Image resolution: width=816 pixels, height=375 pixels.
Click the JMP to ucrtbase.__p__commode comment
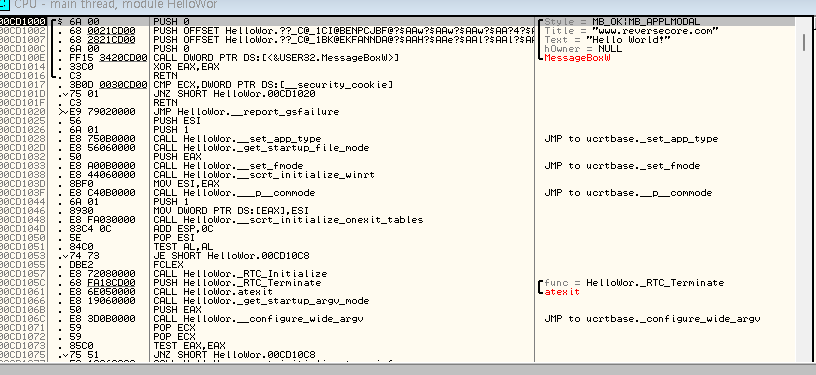coord(628,193)
